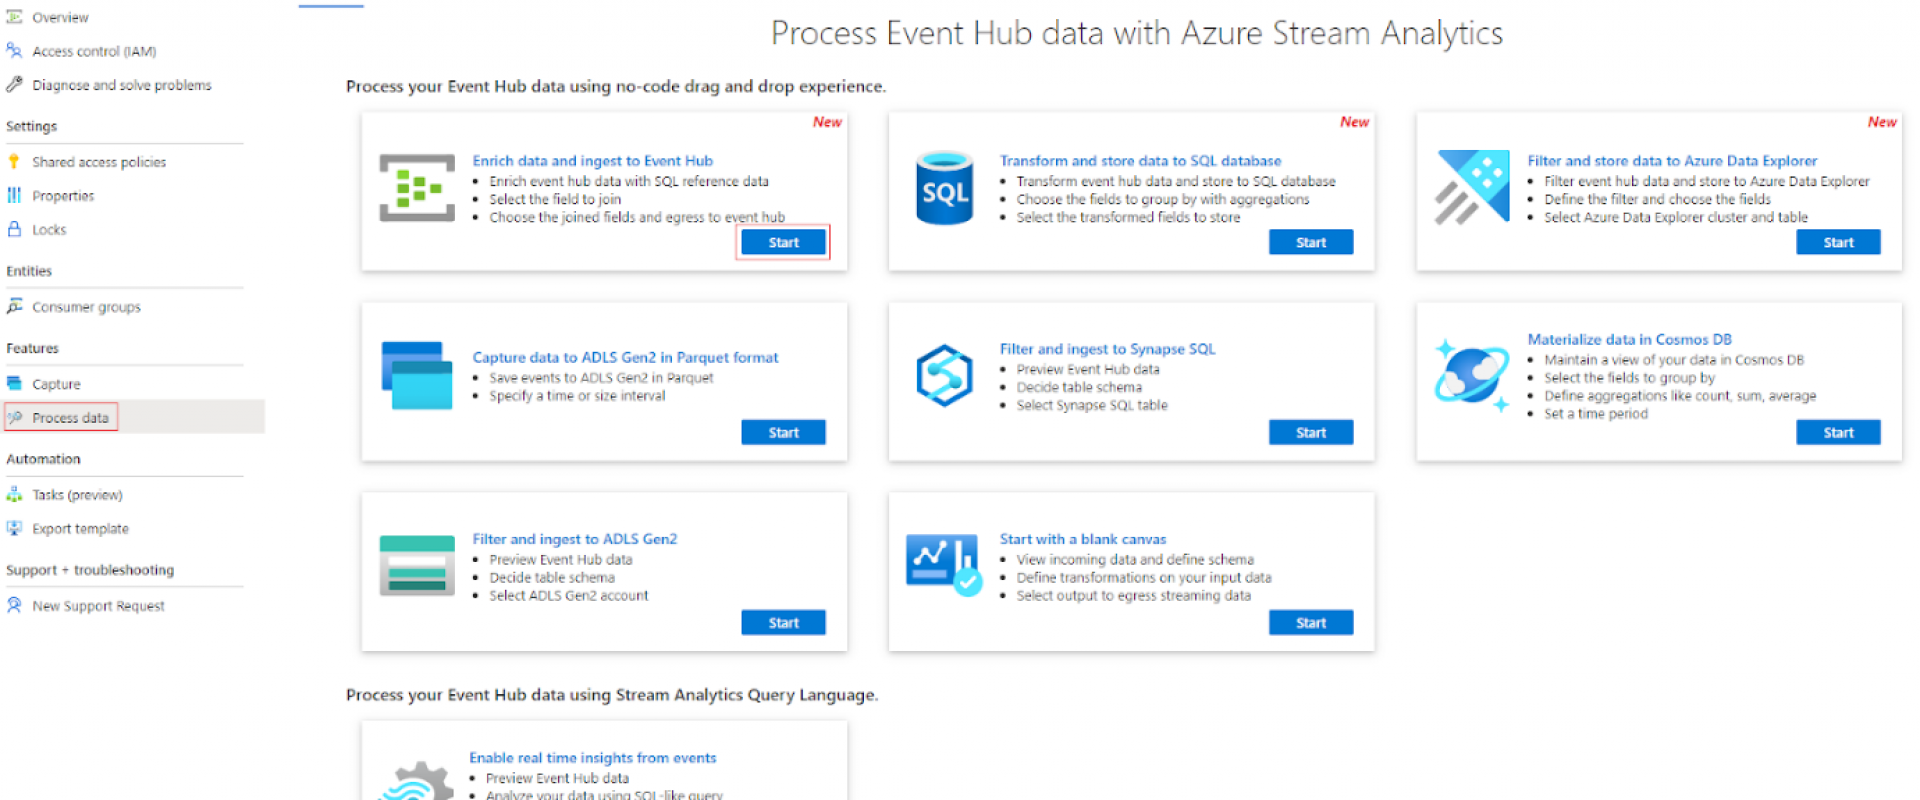Click 'Select ADLS Gen2 account' bullet text
Screen dimensions: 1920x800
[568, 596]
